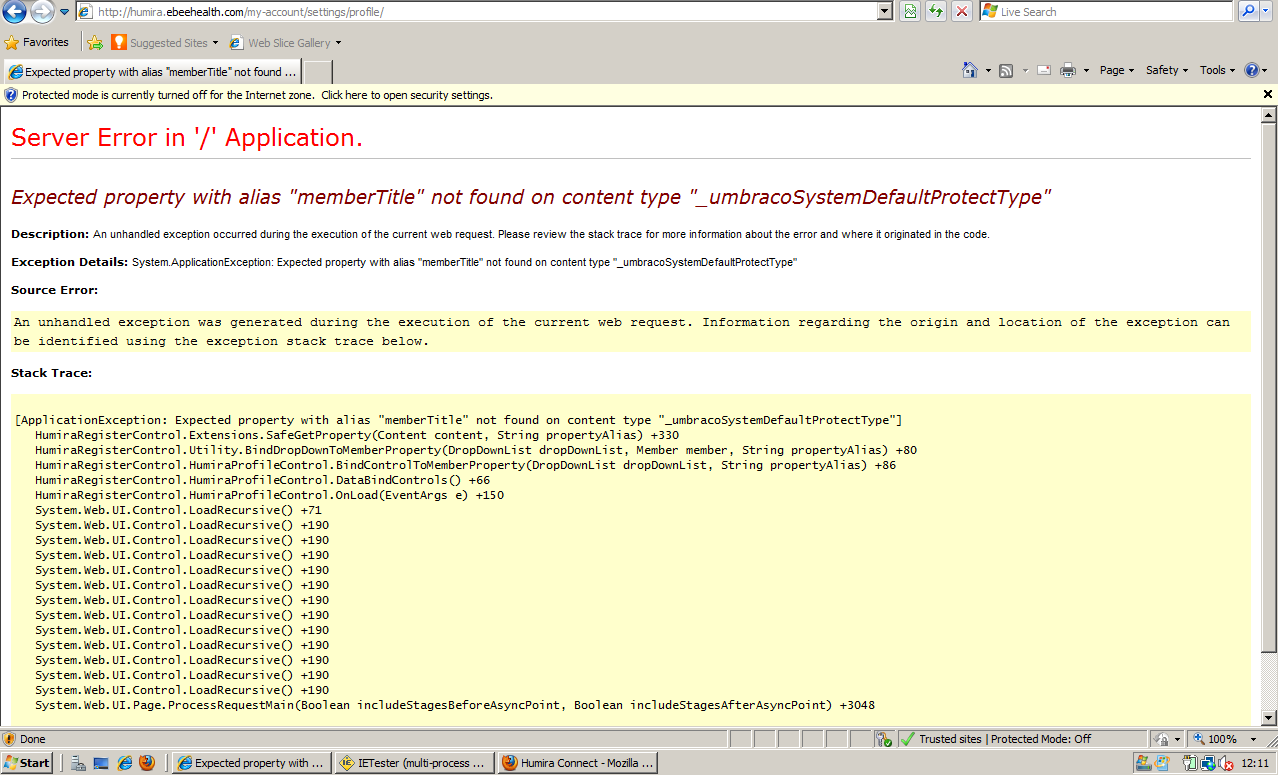
Task: Launch Firefox from Quick Launch
Action: tap(147, 763)
